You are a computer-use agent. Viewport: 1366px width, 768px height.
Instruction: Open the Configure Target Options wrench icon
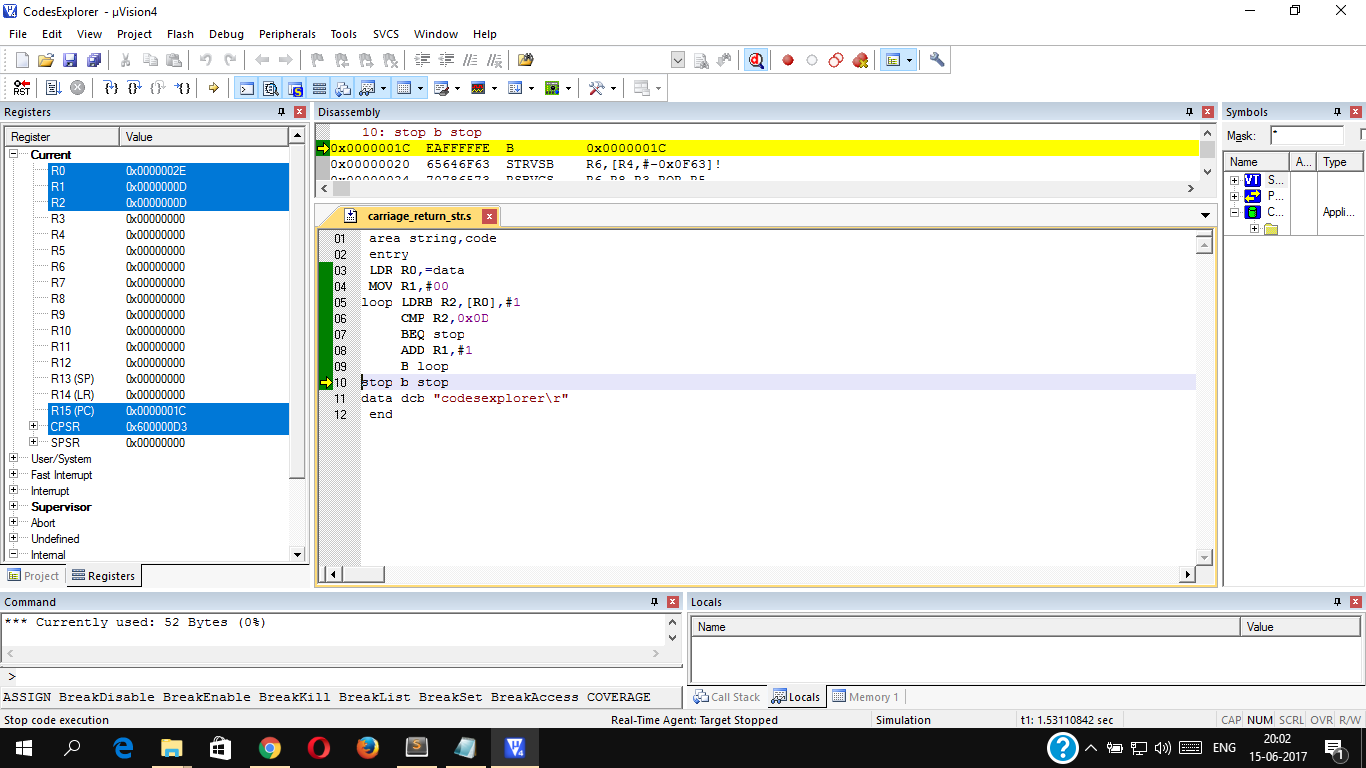pos(935,60)
